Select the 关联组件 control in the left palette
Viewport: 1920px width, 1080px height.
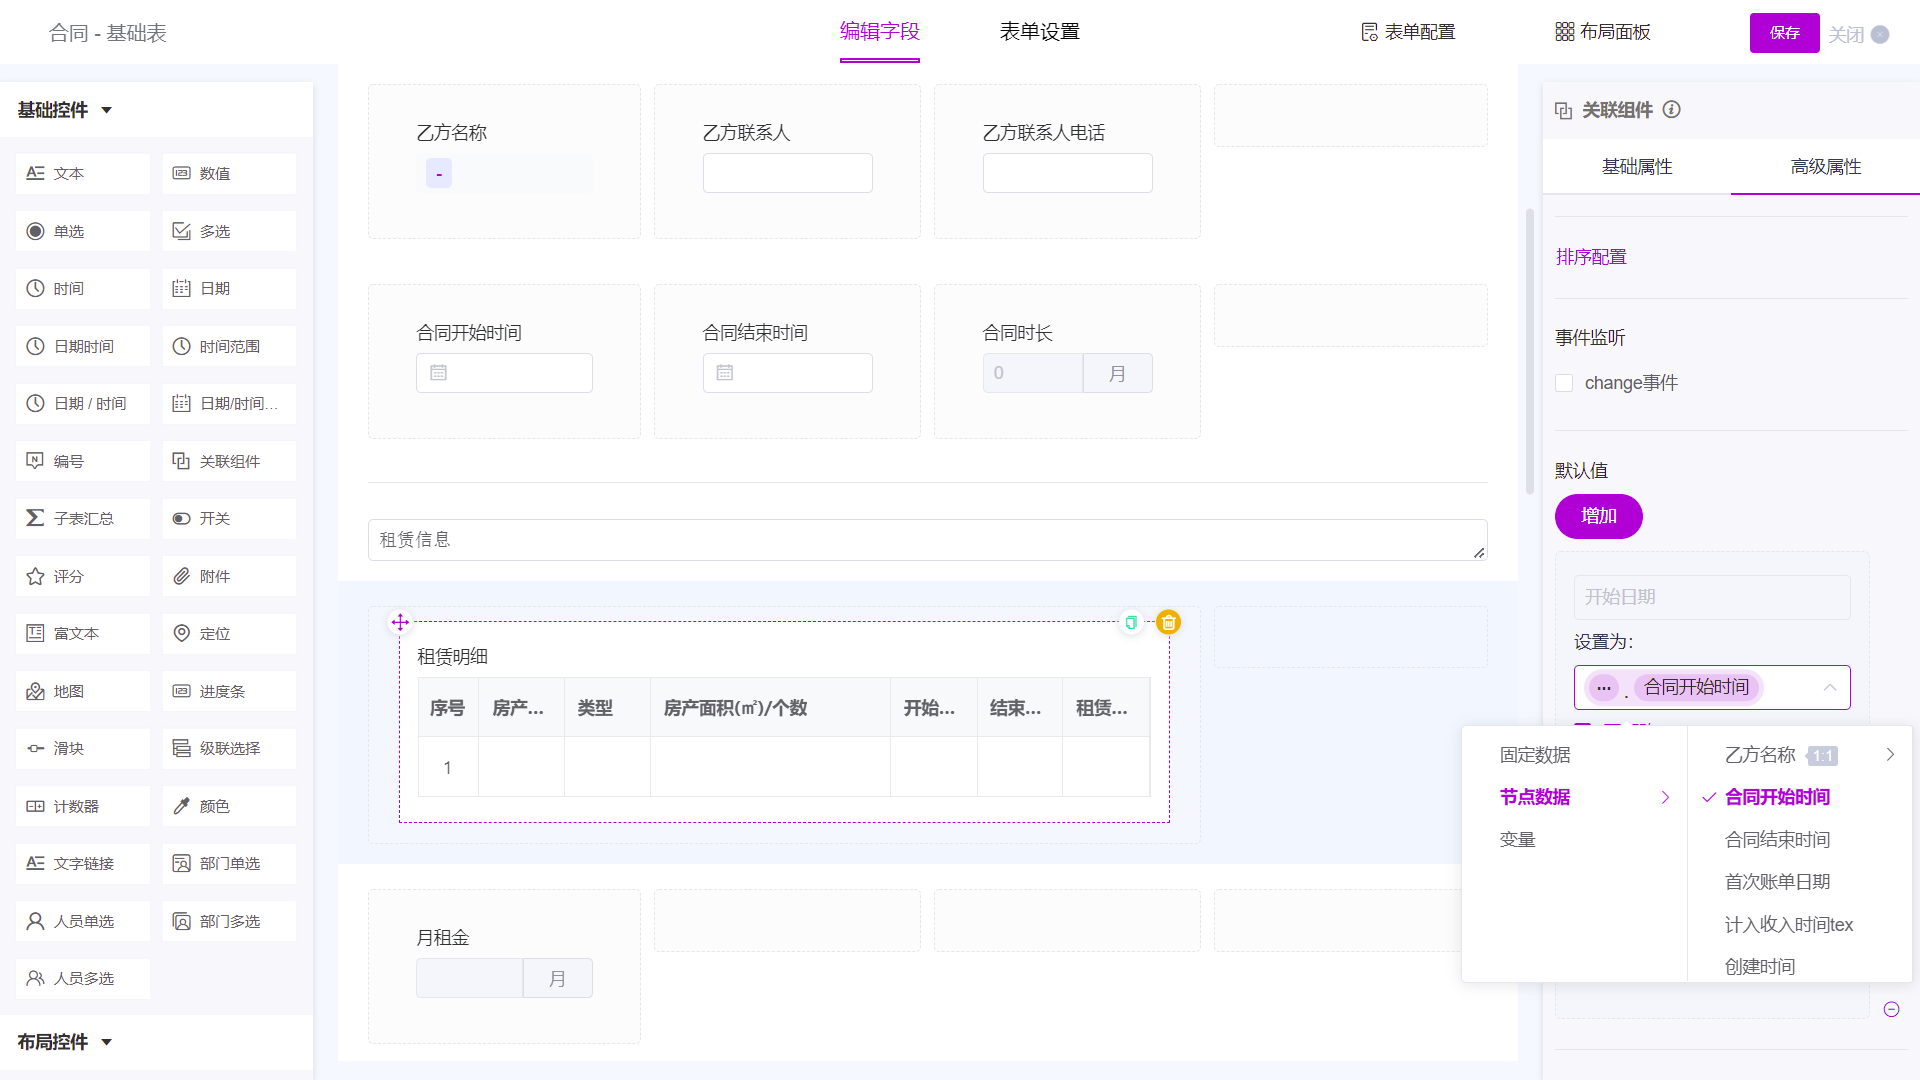pyautogui.click(x=229, y=462)
